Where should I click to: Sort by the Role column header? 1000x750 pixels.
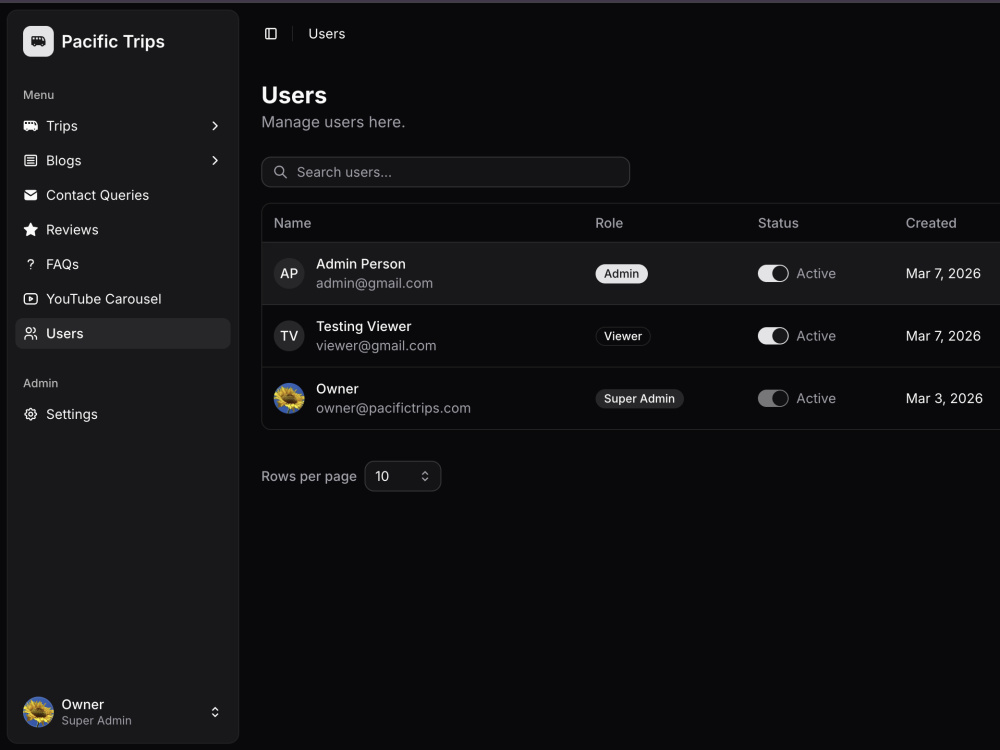609,223
